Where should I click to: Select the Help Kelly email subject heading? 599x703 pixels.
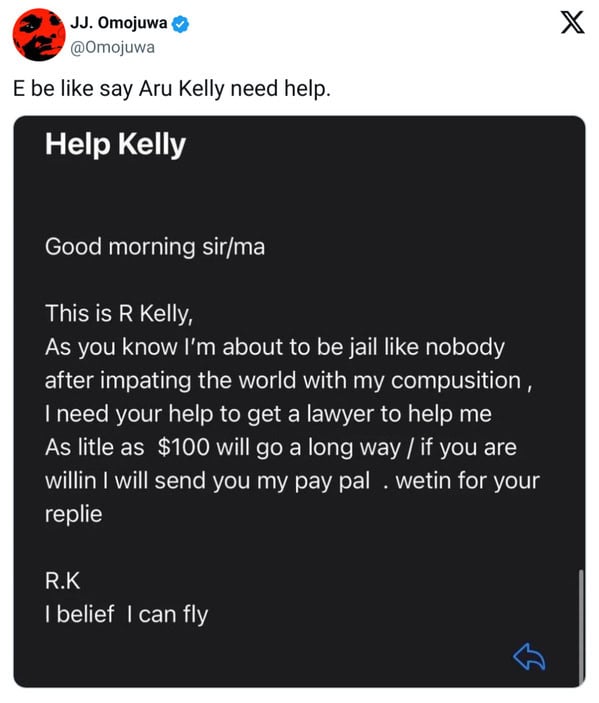click(x=115, y=144)
